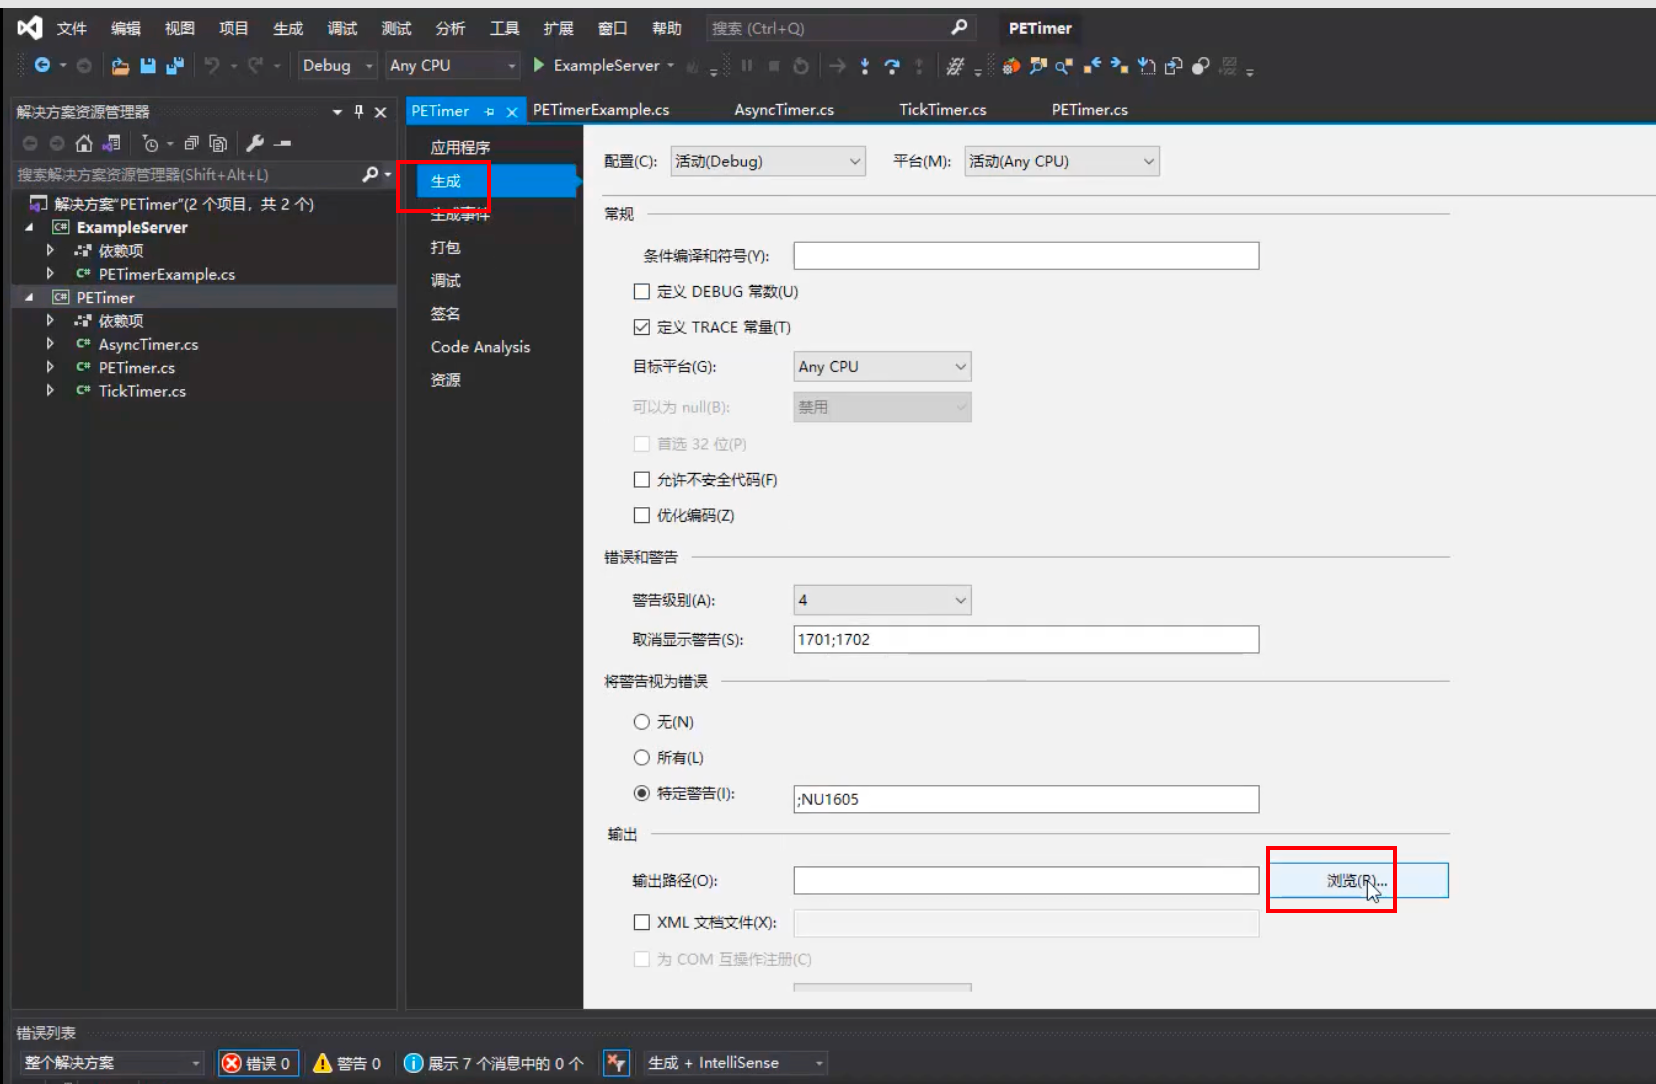Click the error filter toggle icon in error list
Image resolution: width=1656 pixels, height=1084 pixels.
coord(616,1063)
